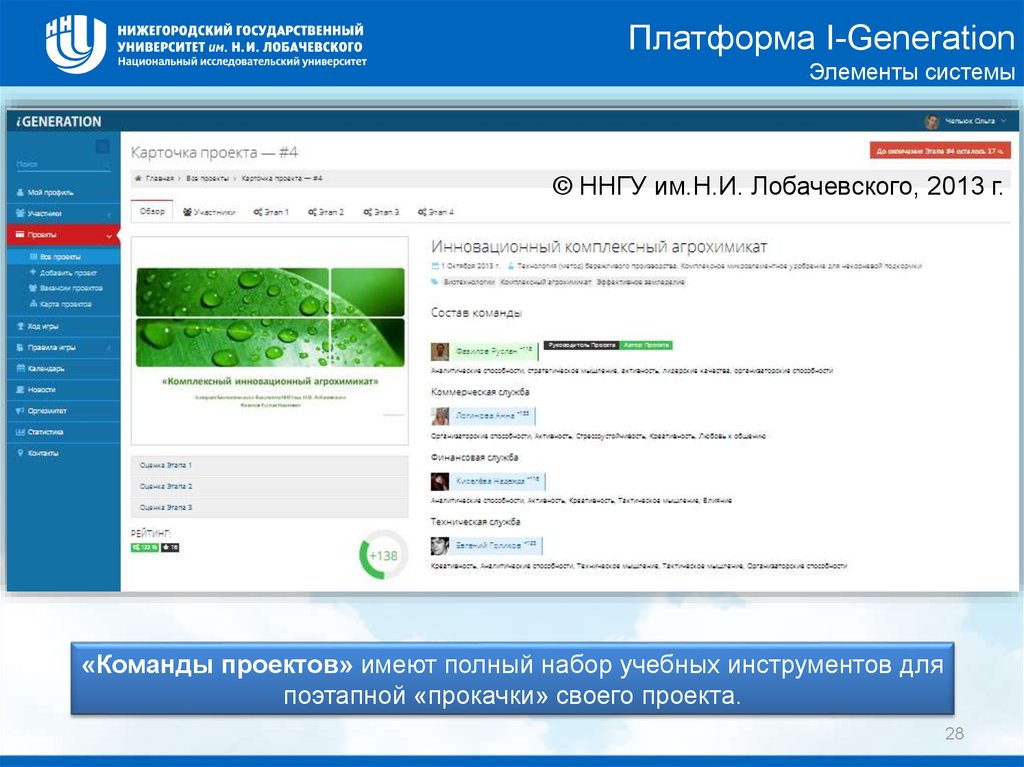Open the Участники tab in project card
1024x767 pixels.
click(209, 212)
